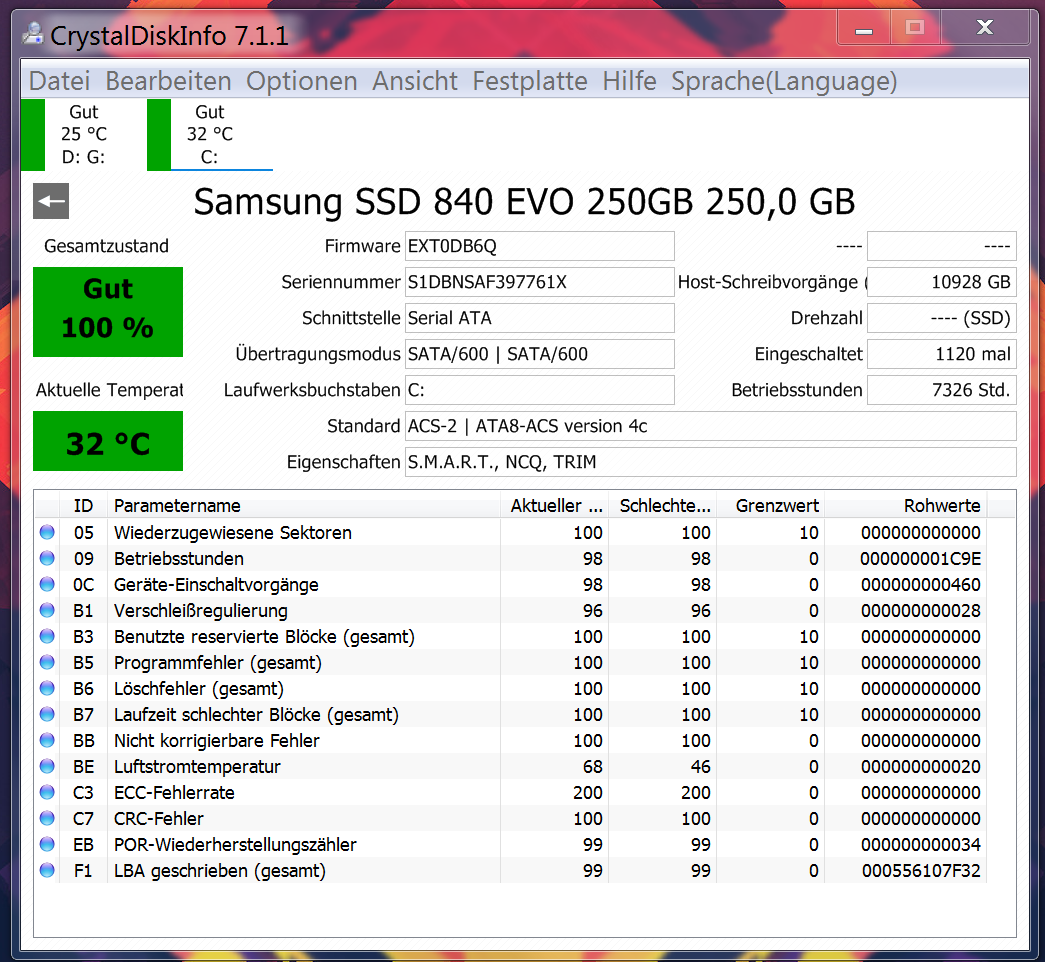Click the POR-Wiederherstellungszähler parameter name

coord(235,845)
